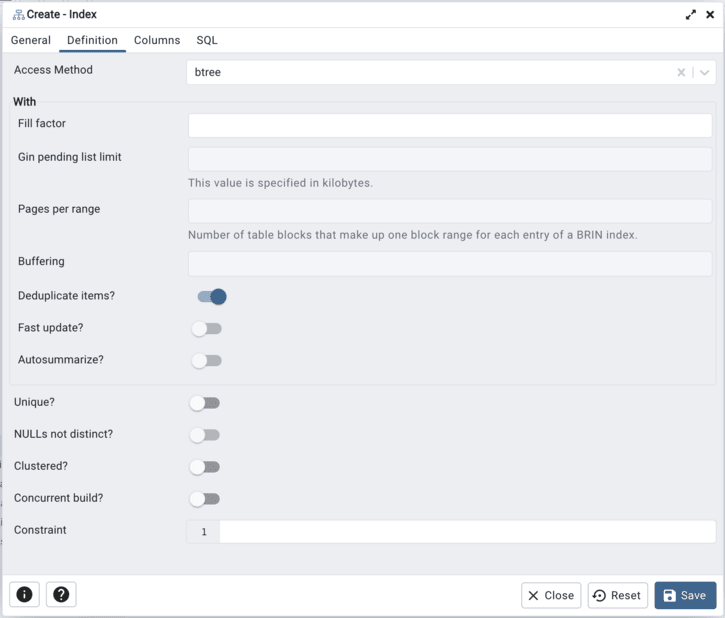The image size is (725, 618).
Task: Toggle off Deduplicate items switch
Action: click(211, 296)
